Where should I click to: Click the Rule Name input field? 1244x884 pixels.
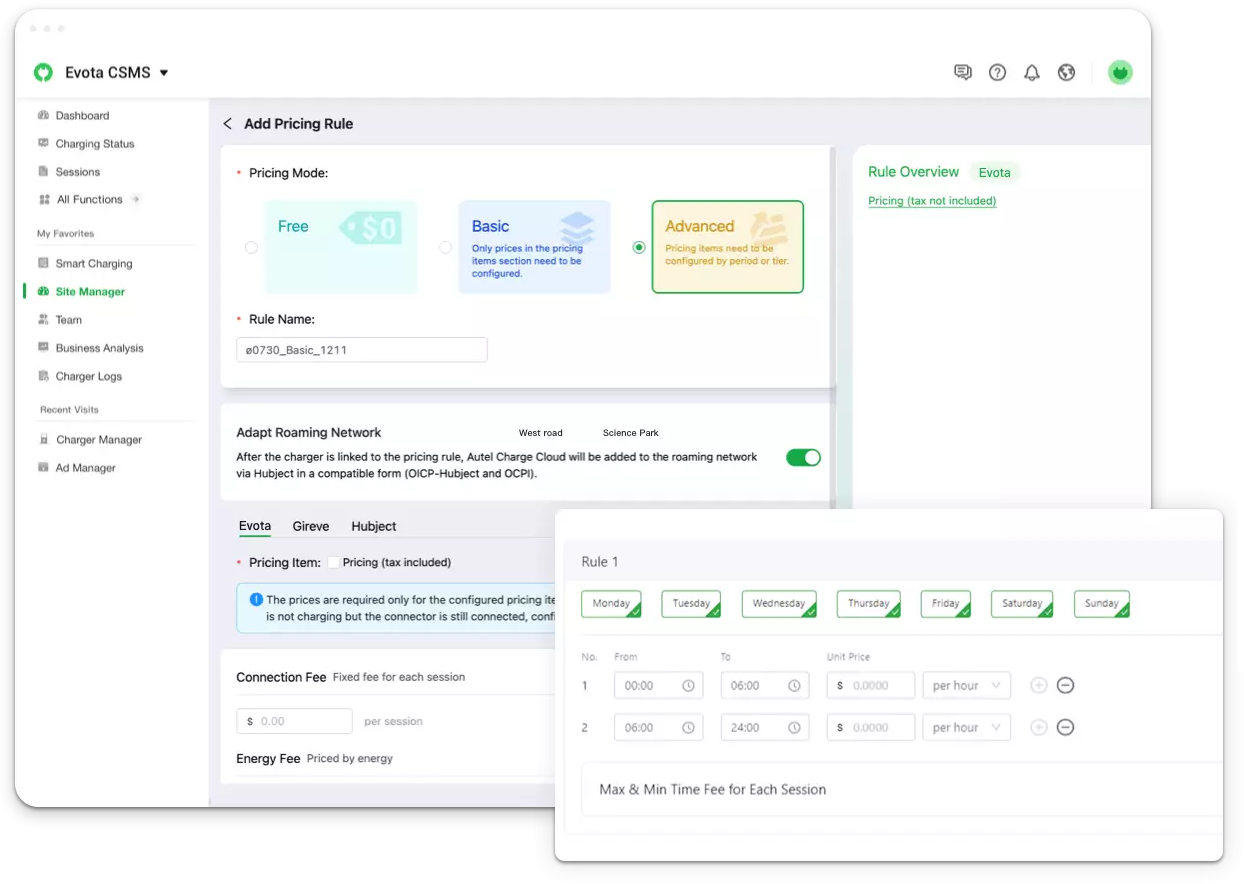coord(361,349)
